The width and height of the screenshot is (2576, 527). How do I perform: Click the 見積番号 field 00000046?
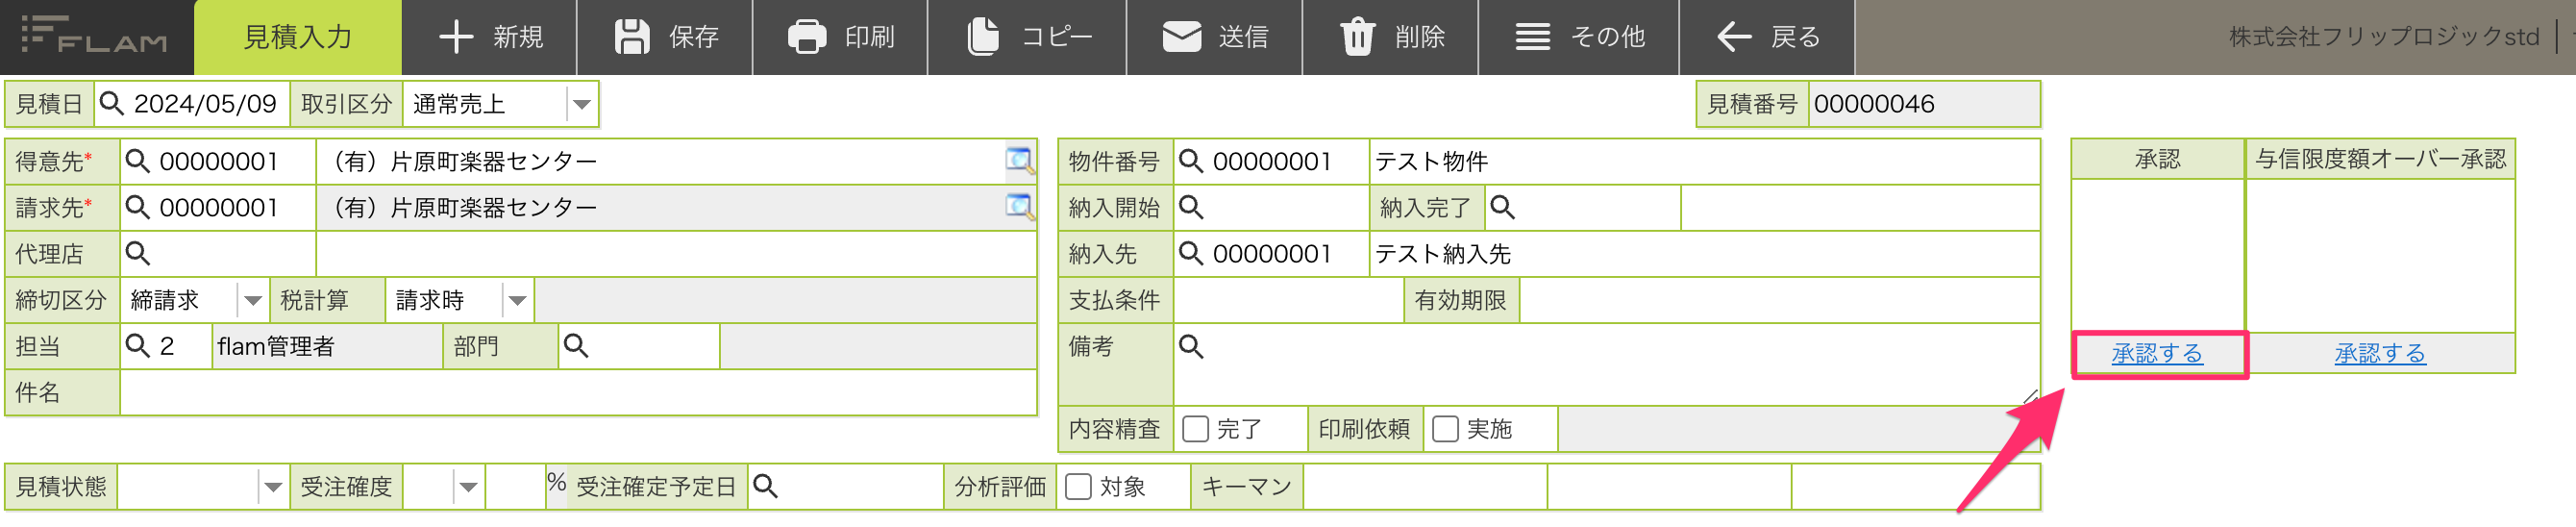1923,104
